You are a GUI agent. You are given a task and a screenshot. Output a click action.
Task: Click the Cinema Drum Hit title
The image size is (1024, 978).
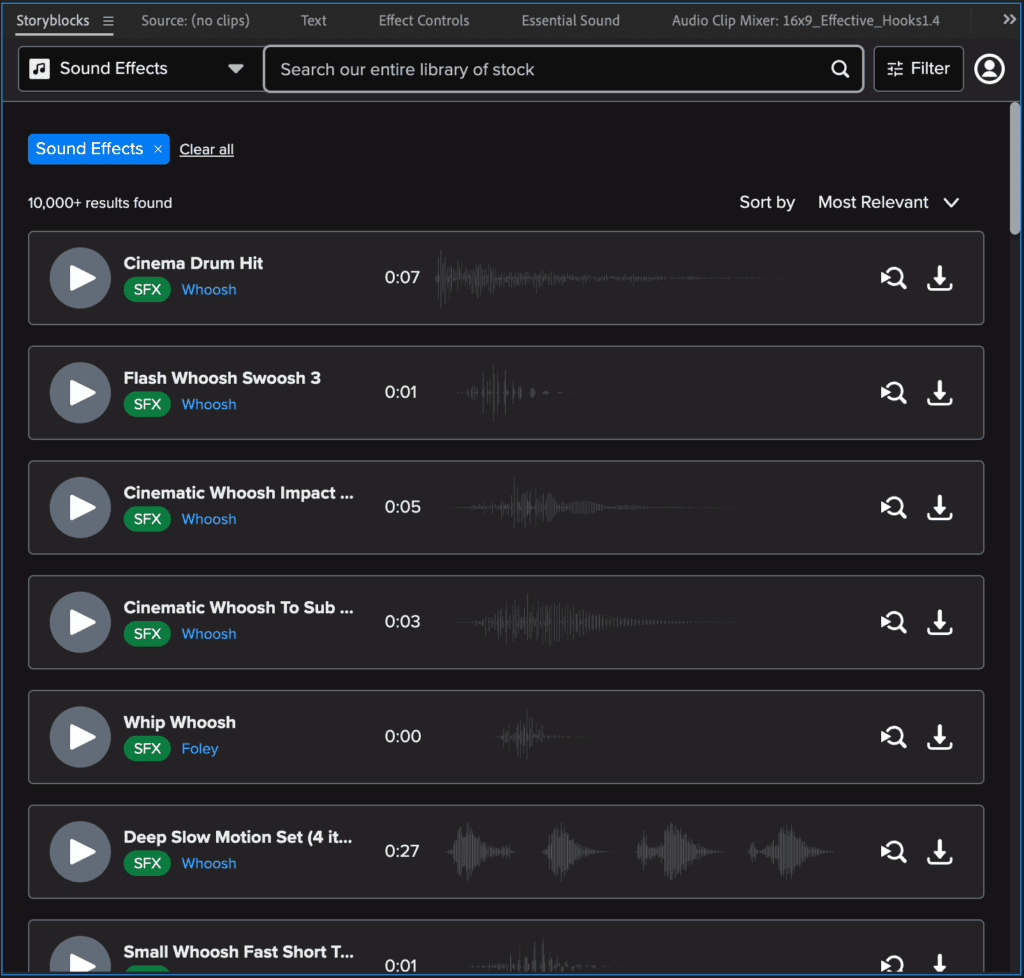point(193,263)
